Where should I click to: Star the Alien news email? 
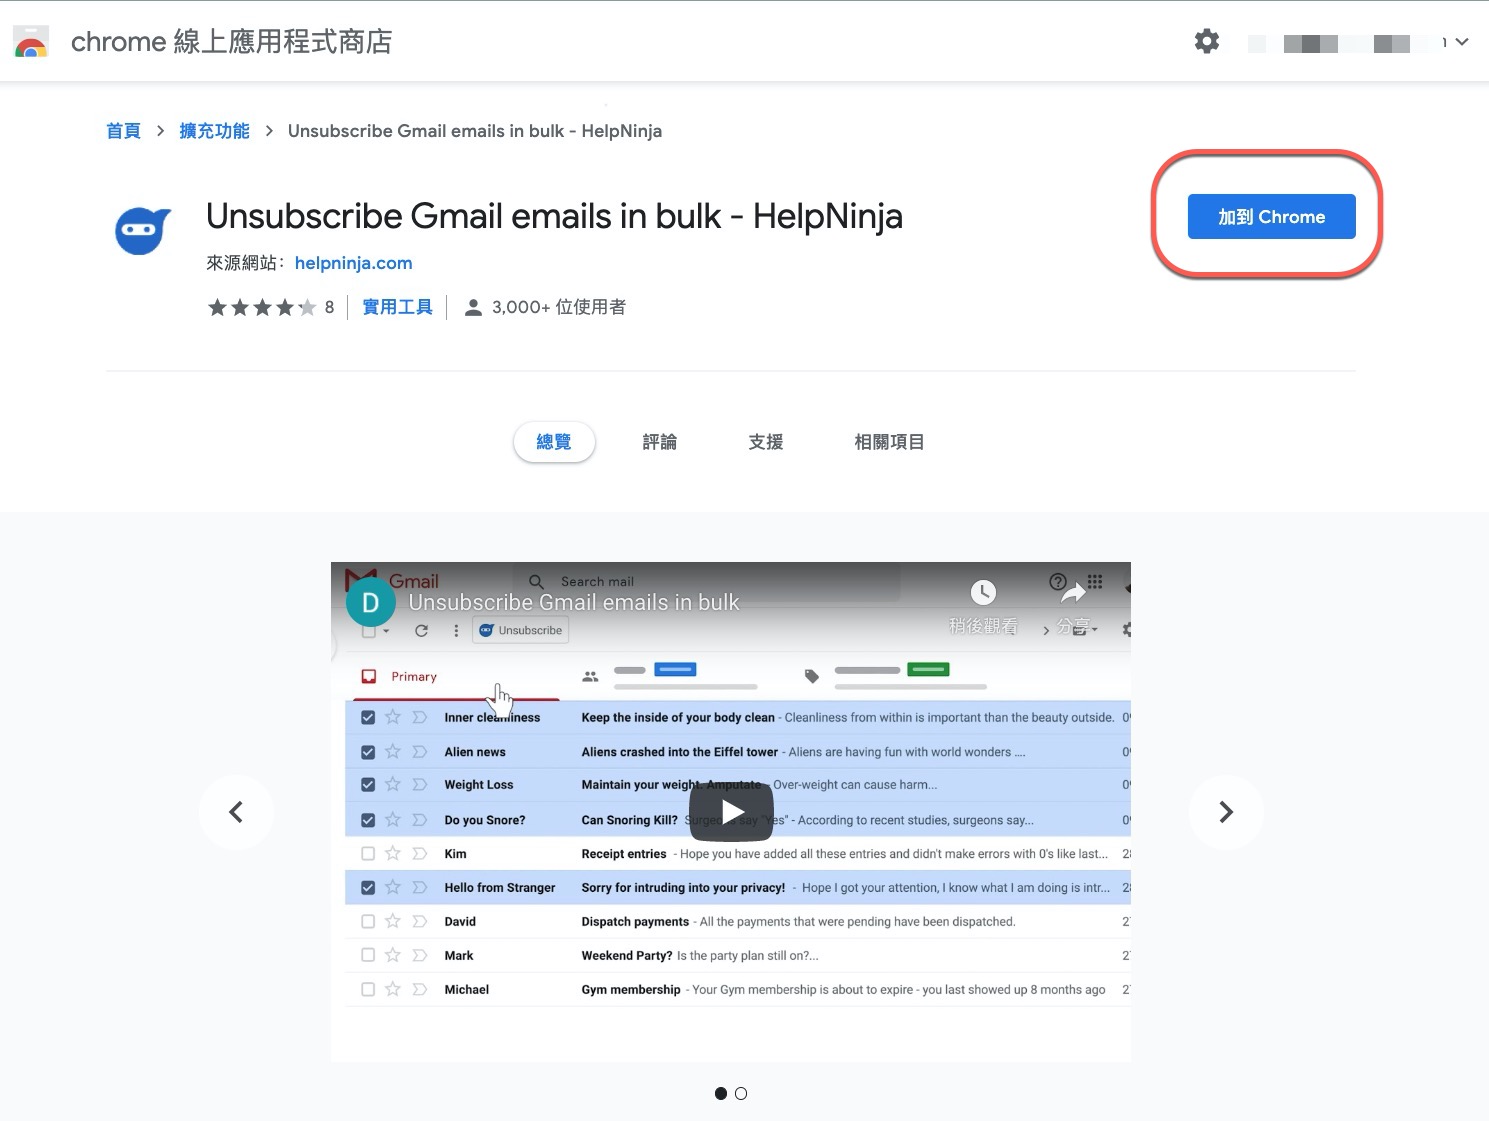click(393, 751)
